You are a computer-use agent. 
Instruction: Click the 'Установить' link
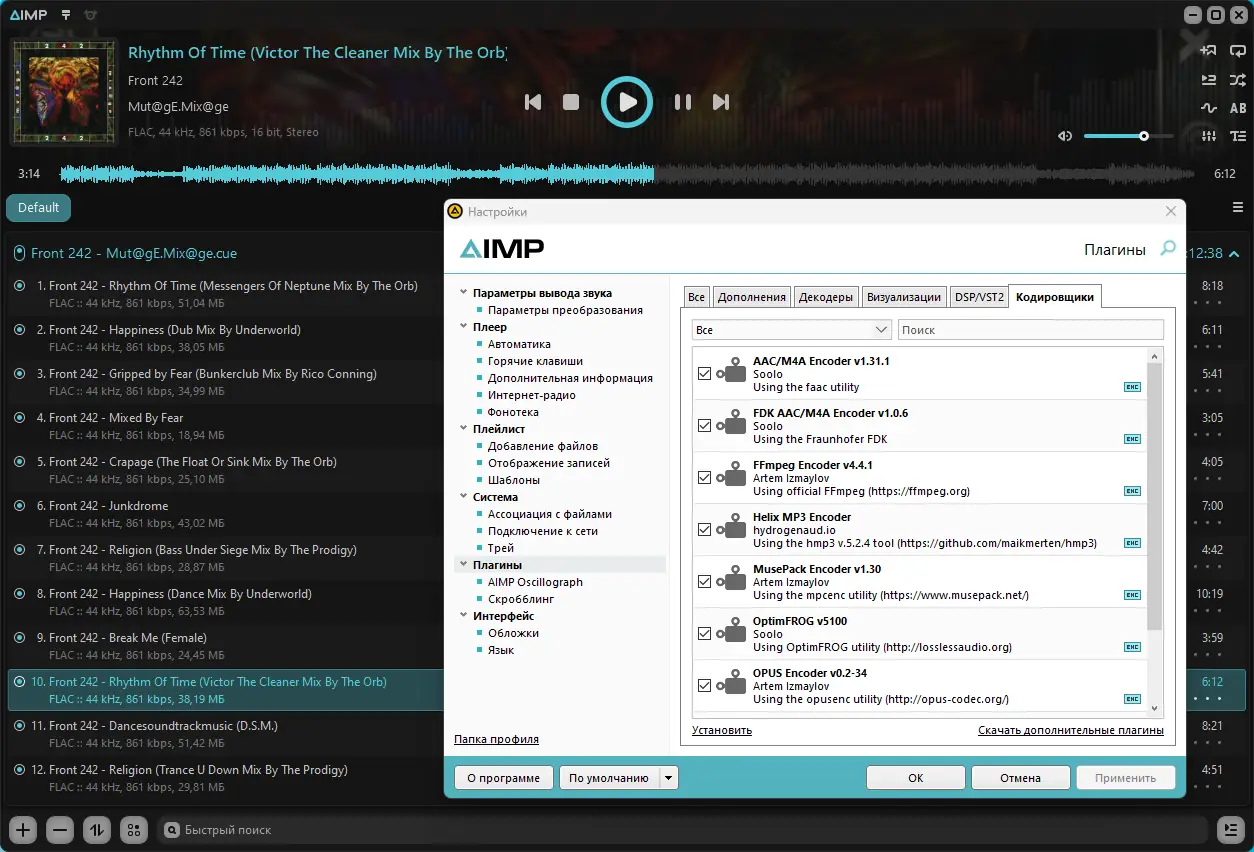click(722, 730)
